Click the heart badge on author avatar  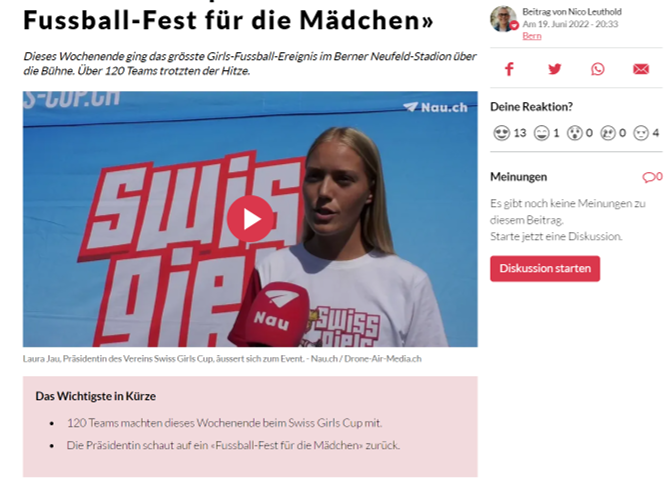pyautogui.click(x=514, y=26)
